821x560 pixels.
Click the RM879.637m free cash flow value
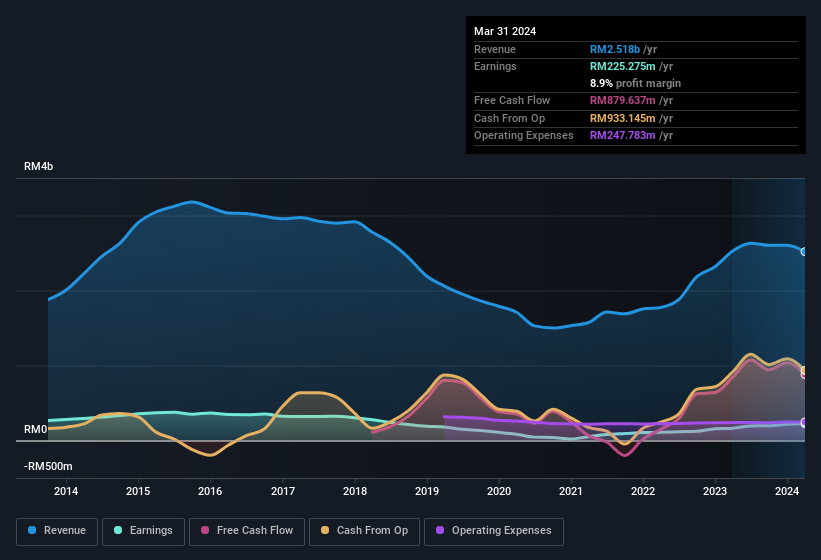[623, 100]
